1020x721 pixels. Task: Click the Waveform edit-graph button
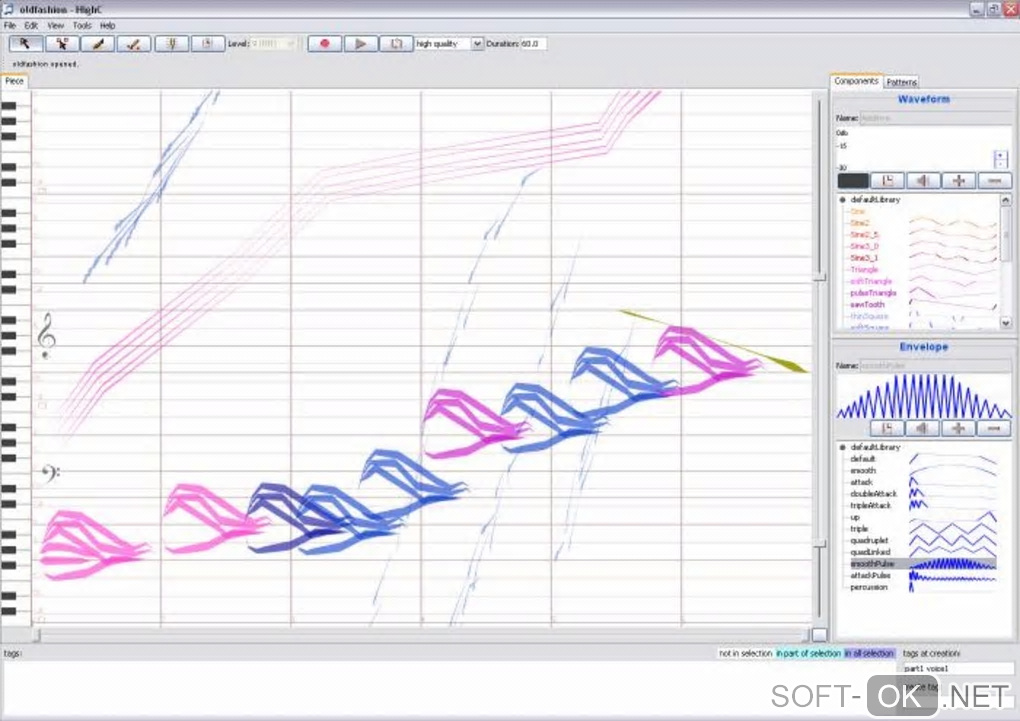pos(888,181)
